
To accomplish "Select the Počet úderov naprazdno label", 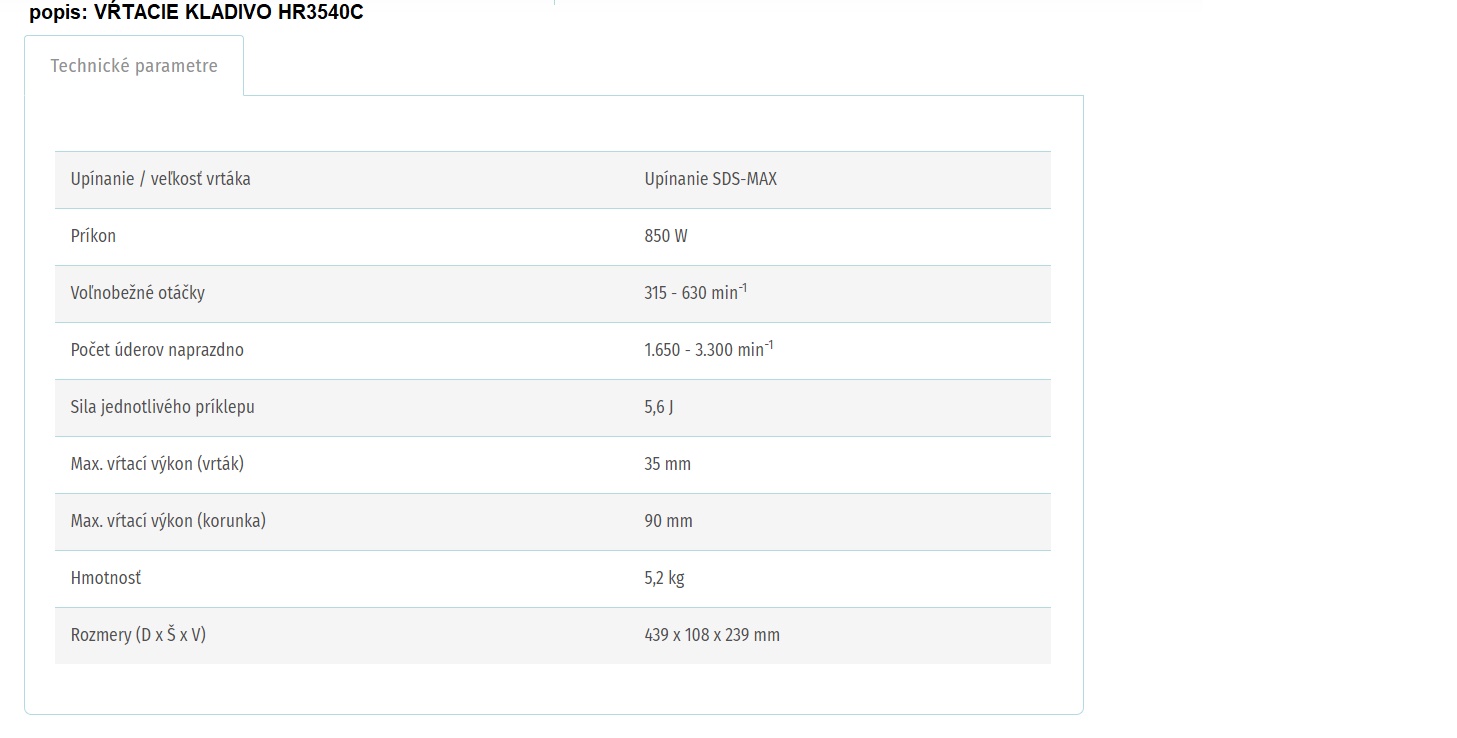I will pos(157,350).
